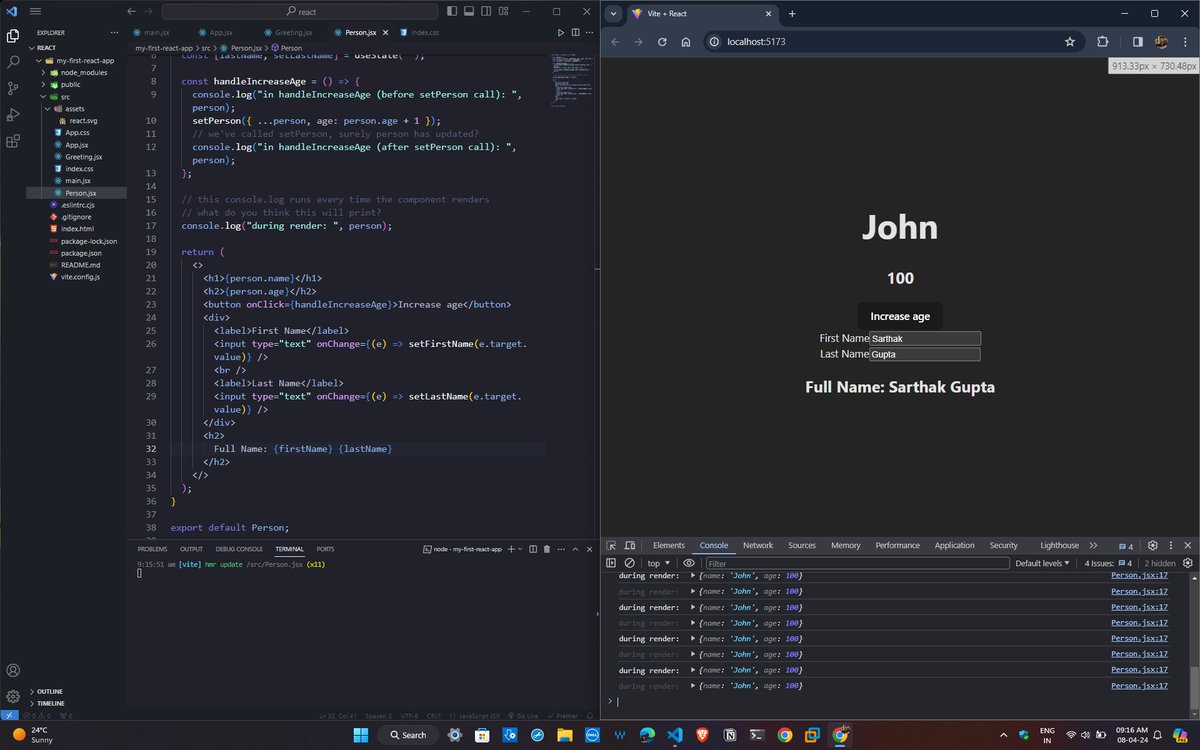Open the weather widget showing 24°C
Screen dimensions: 1200x750
point(34,734)
